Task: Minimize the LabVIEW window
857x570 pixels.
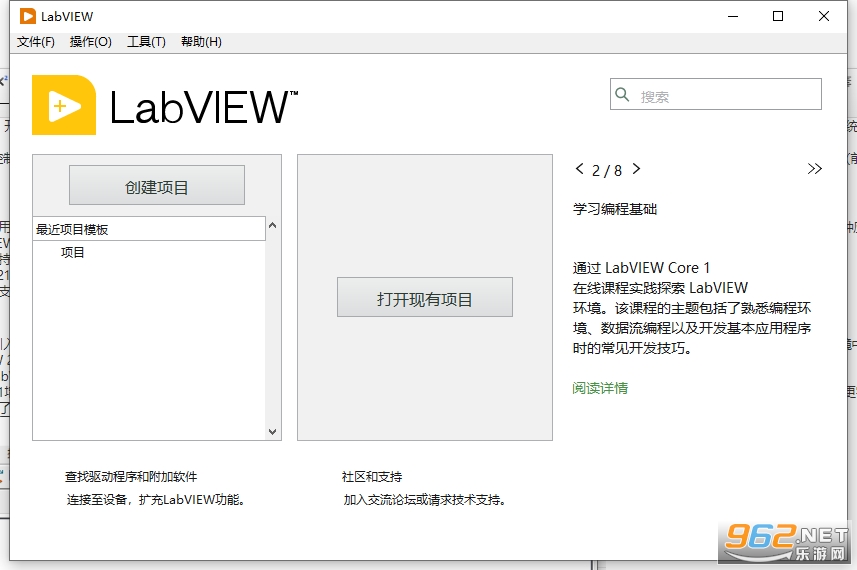Action: tap(733, 16)
